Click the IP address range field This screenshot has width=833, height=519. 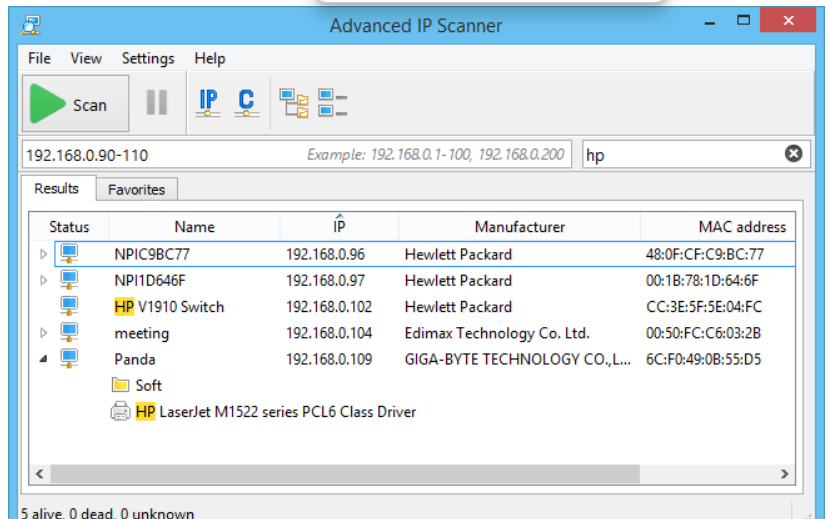coord(160,155)
